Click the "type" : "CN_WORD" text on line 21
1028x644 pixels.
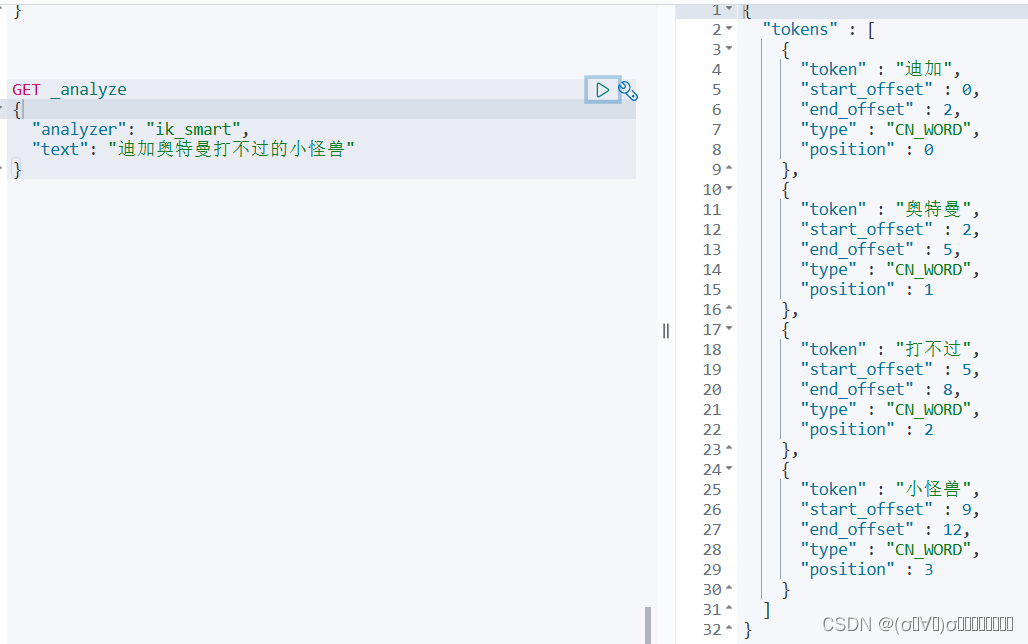(890, 409)
